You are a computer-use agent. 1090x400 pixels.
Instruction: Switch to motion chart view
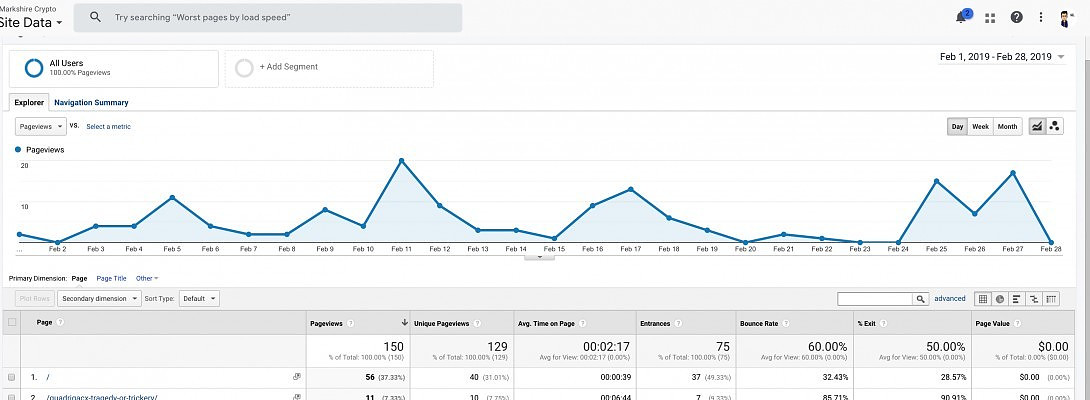tap(1054, 126)
